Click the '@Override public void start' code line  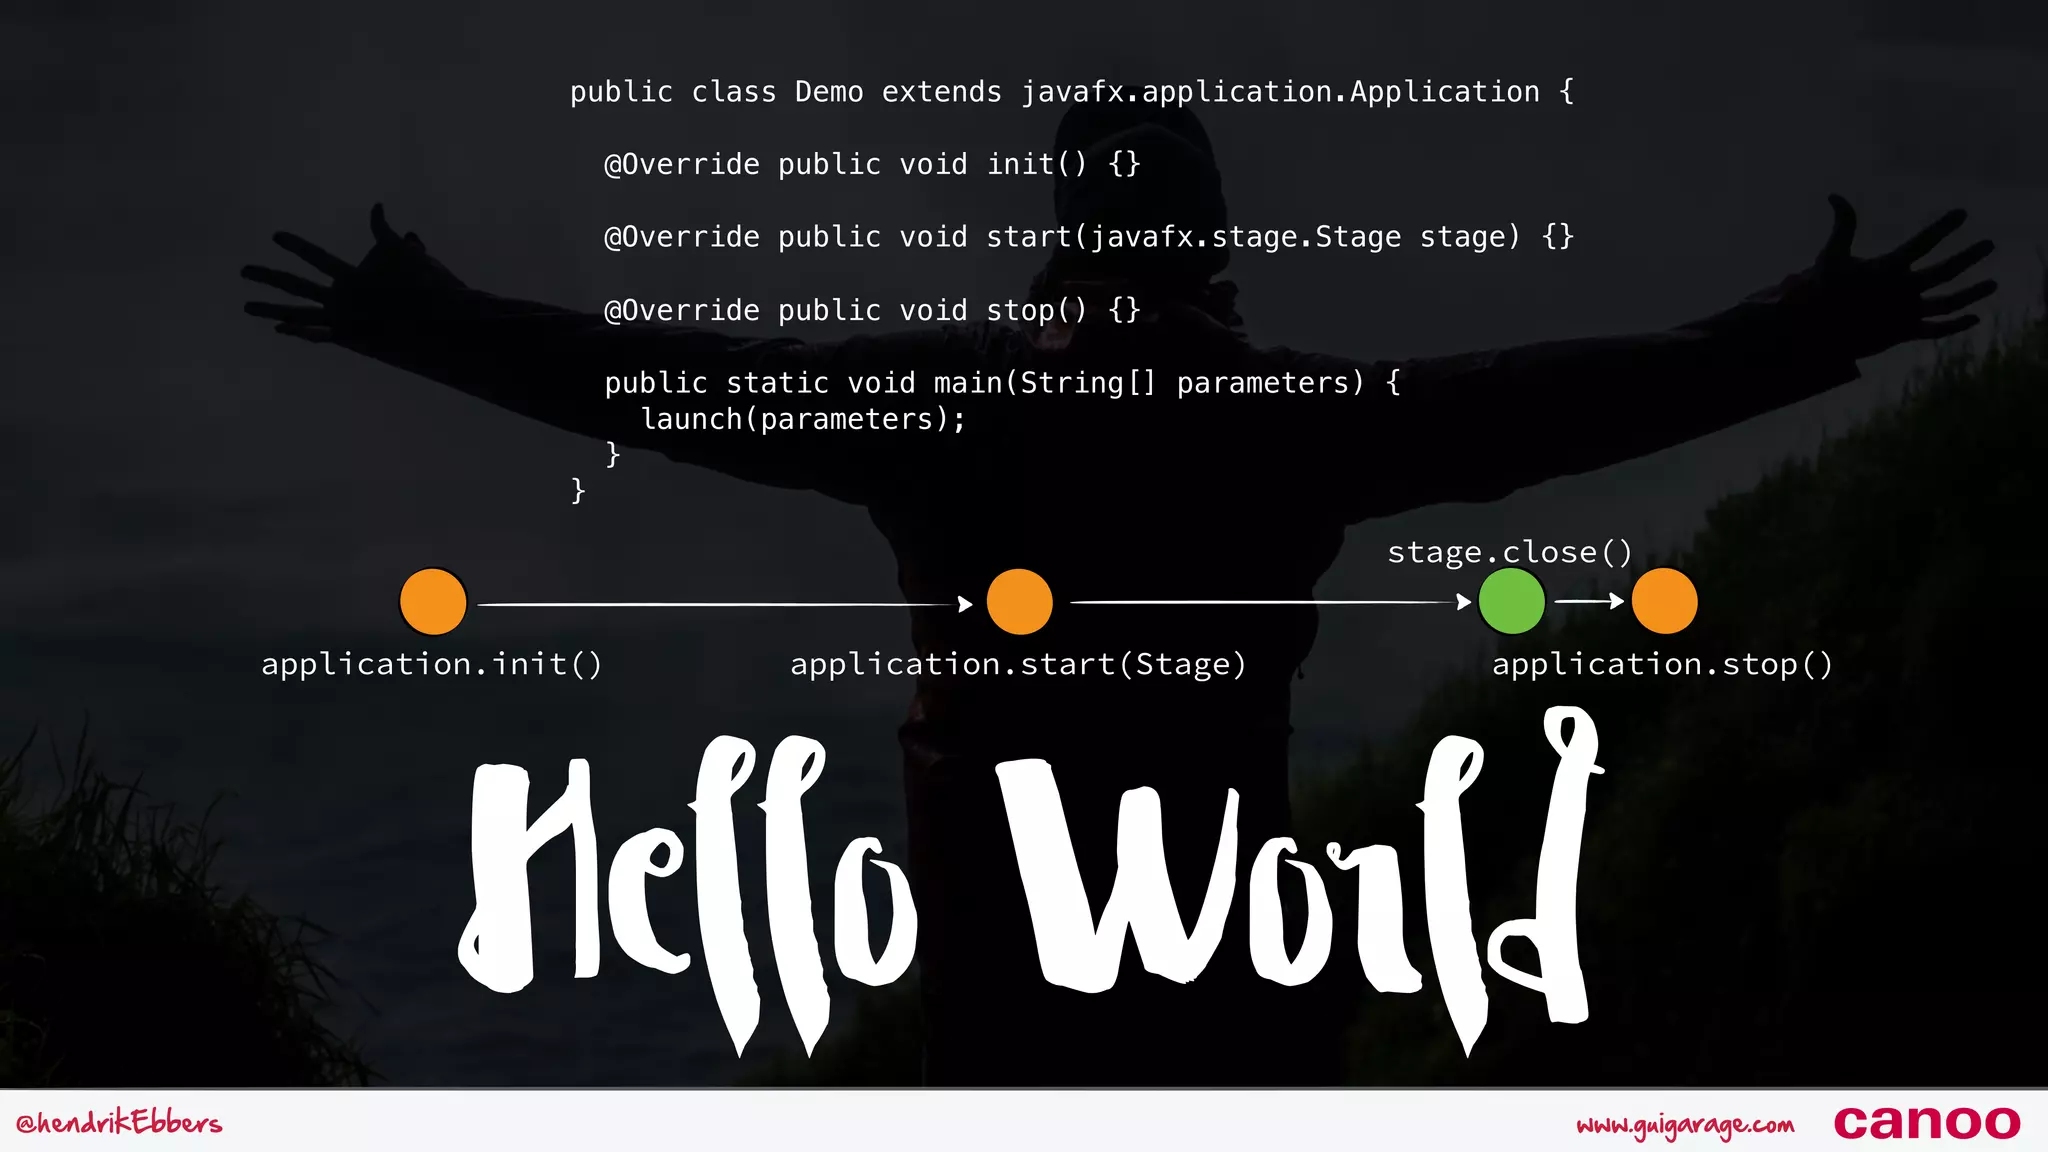click(x=1089, y=237)
